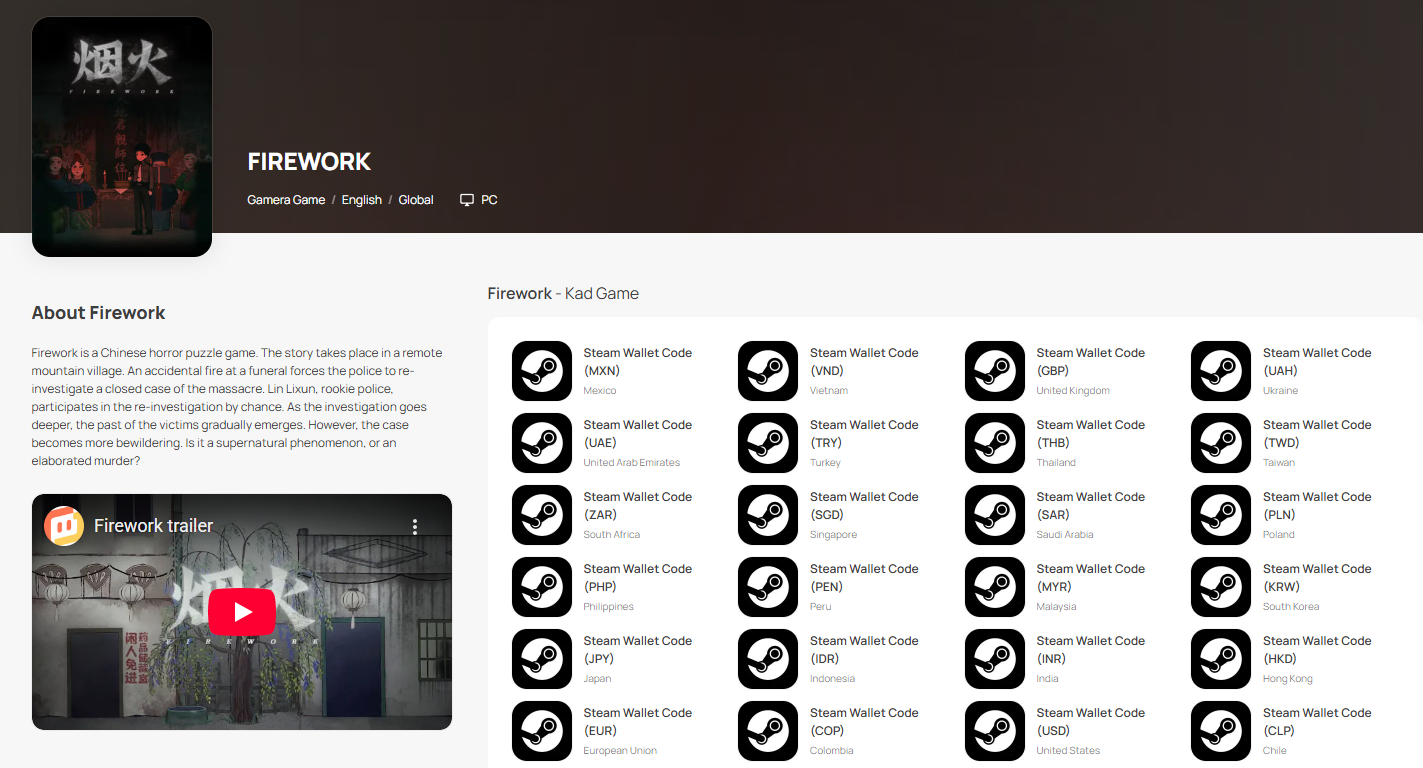Click the Steam icon for Turkey (TRY)
This screenshot has height=768, width=1423.
(x=767, y=443)
